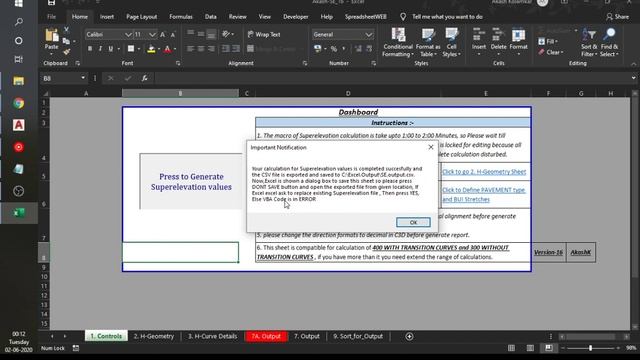Viewport: 640px width, 360px height.
Task: Select Align Right icon
Action: coord(211,49)
